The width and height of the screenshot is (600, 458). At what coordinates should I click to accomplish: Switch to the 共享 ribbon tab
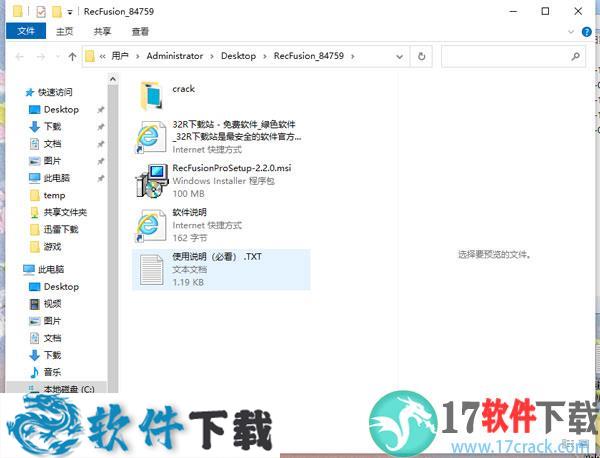(102, 31)
